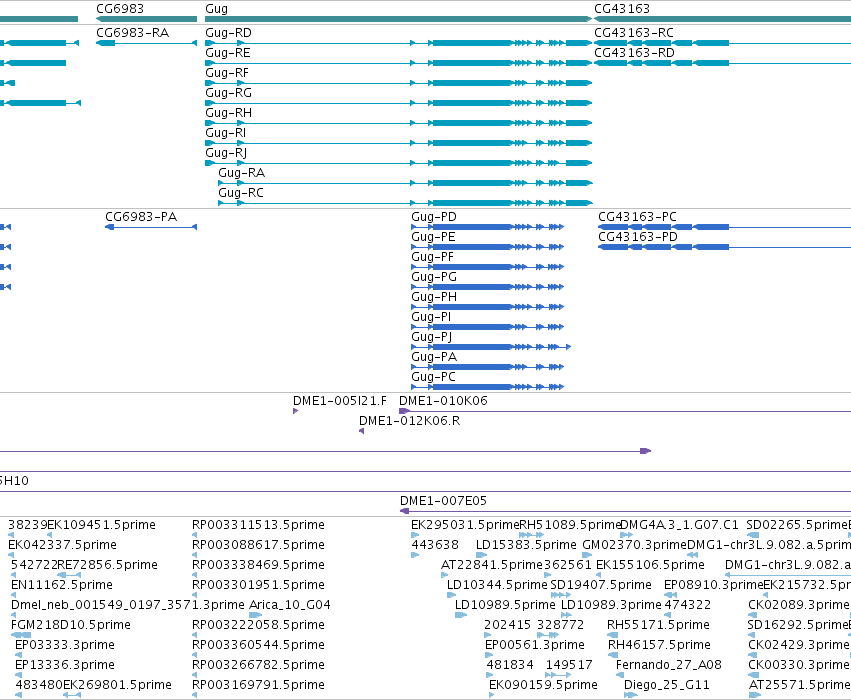This screenshot has height=700, width=851.
Task: Select feature DME1-005I21.F
Action: [x=340, y=401]
